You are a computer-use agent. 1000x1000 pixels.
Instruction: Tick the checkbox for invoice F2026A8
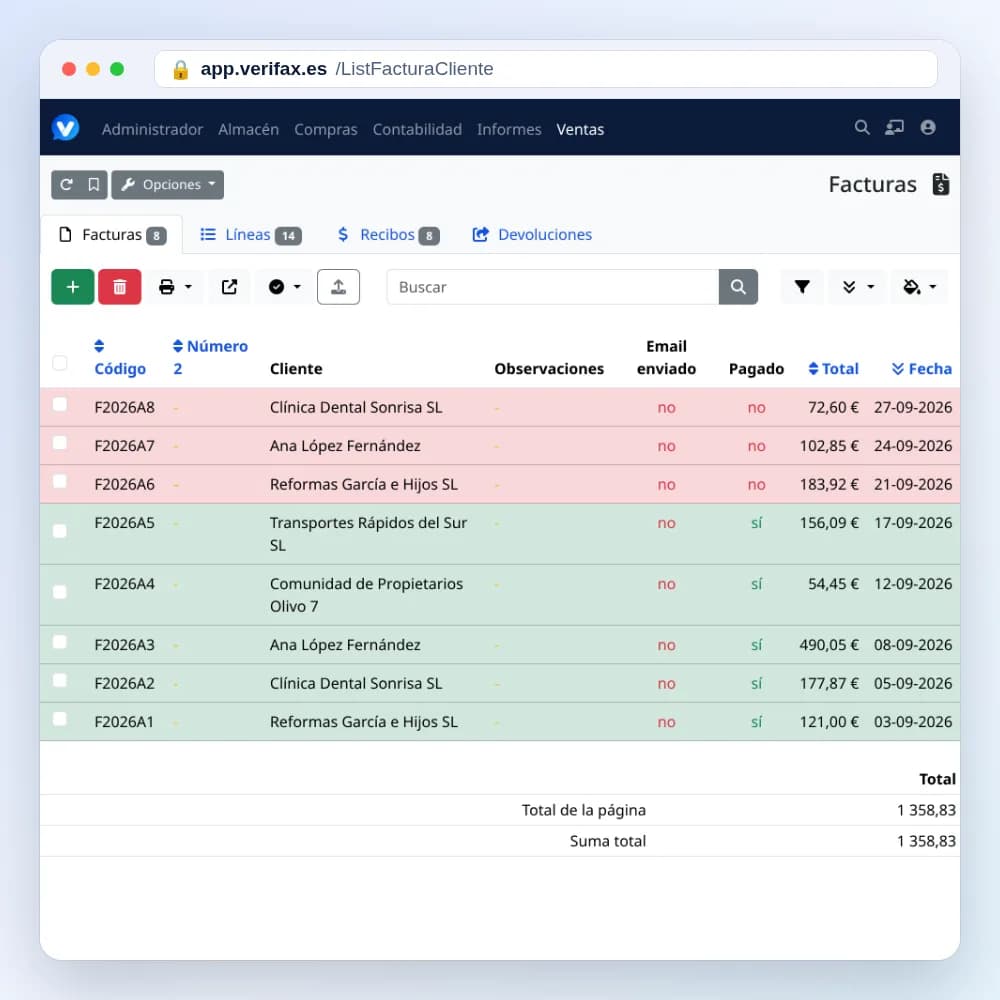60,404
